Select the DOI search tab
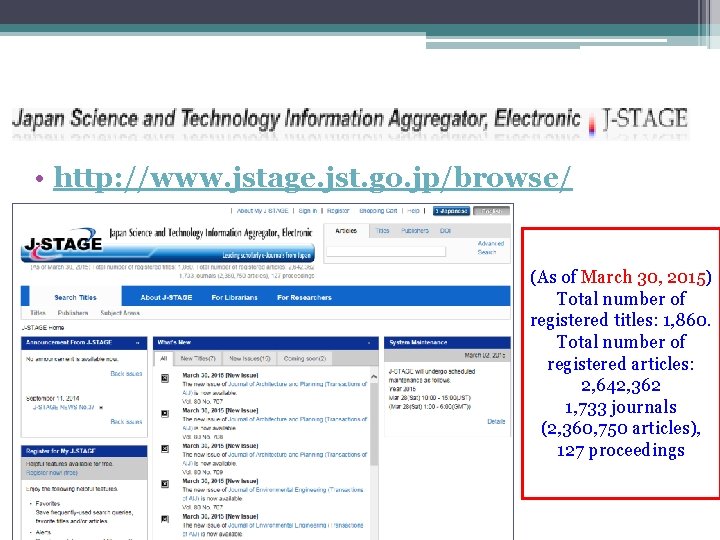The width and height of the screenshot is (720, 540). click(x=445, y=231)
